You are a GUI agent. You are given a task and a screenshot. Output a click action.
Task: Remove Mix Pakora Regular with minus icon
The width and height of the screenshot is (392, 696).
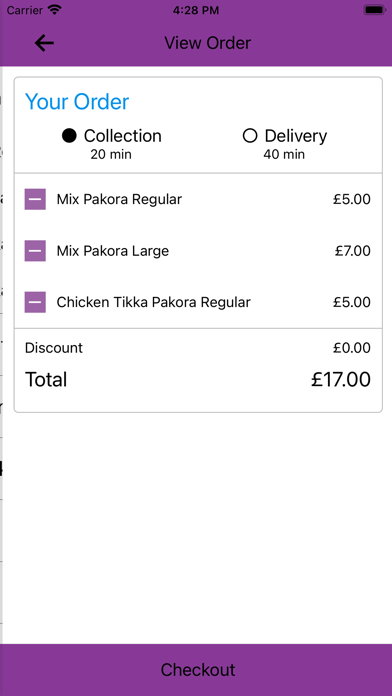point(35,199)
